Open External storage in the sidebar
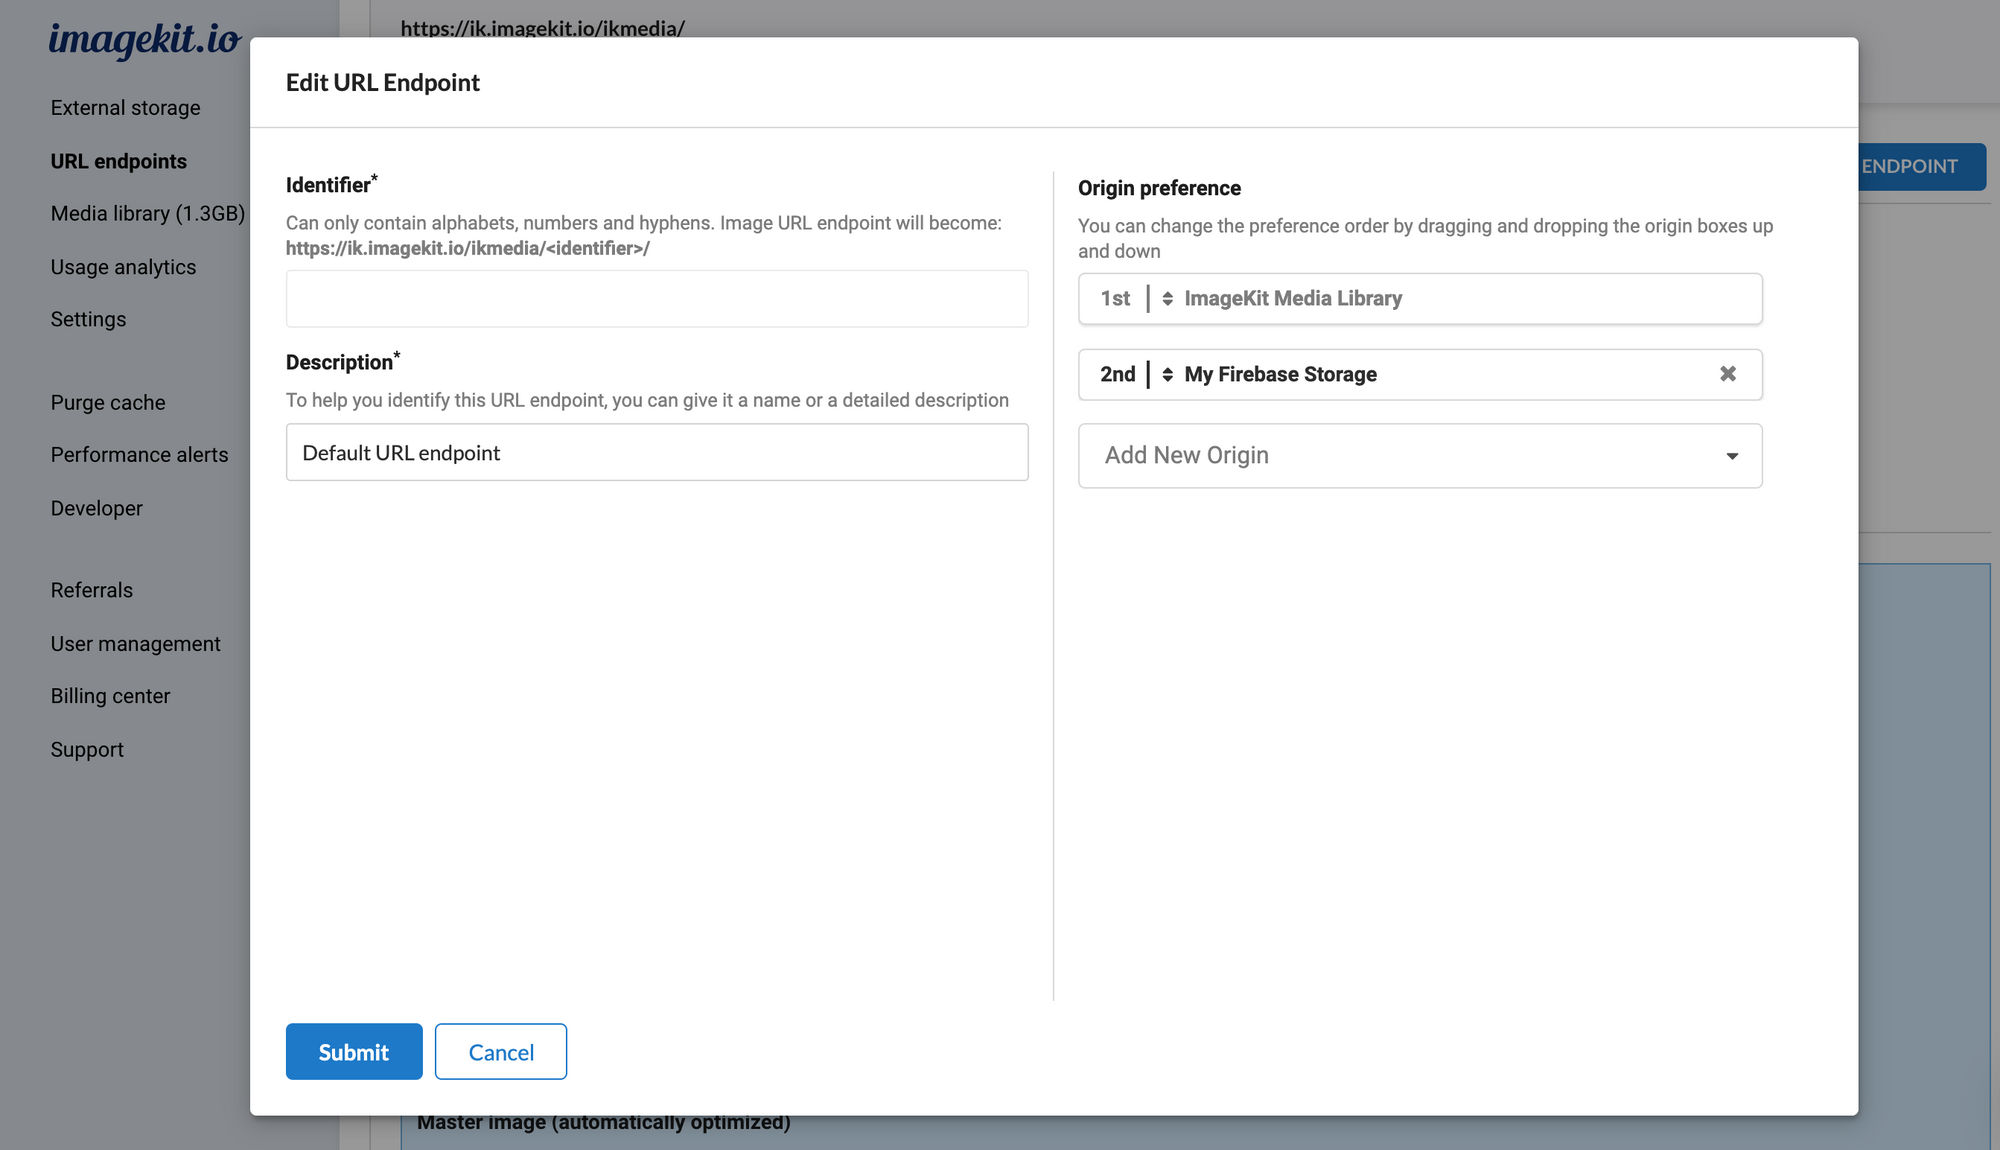This screenshot has width=2000, height=1150. click(125, 108)
